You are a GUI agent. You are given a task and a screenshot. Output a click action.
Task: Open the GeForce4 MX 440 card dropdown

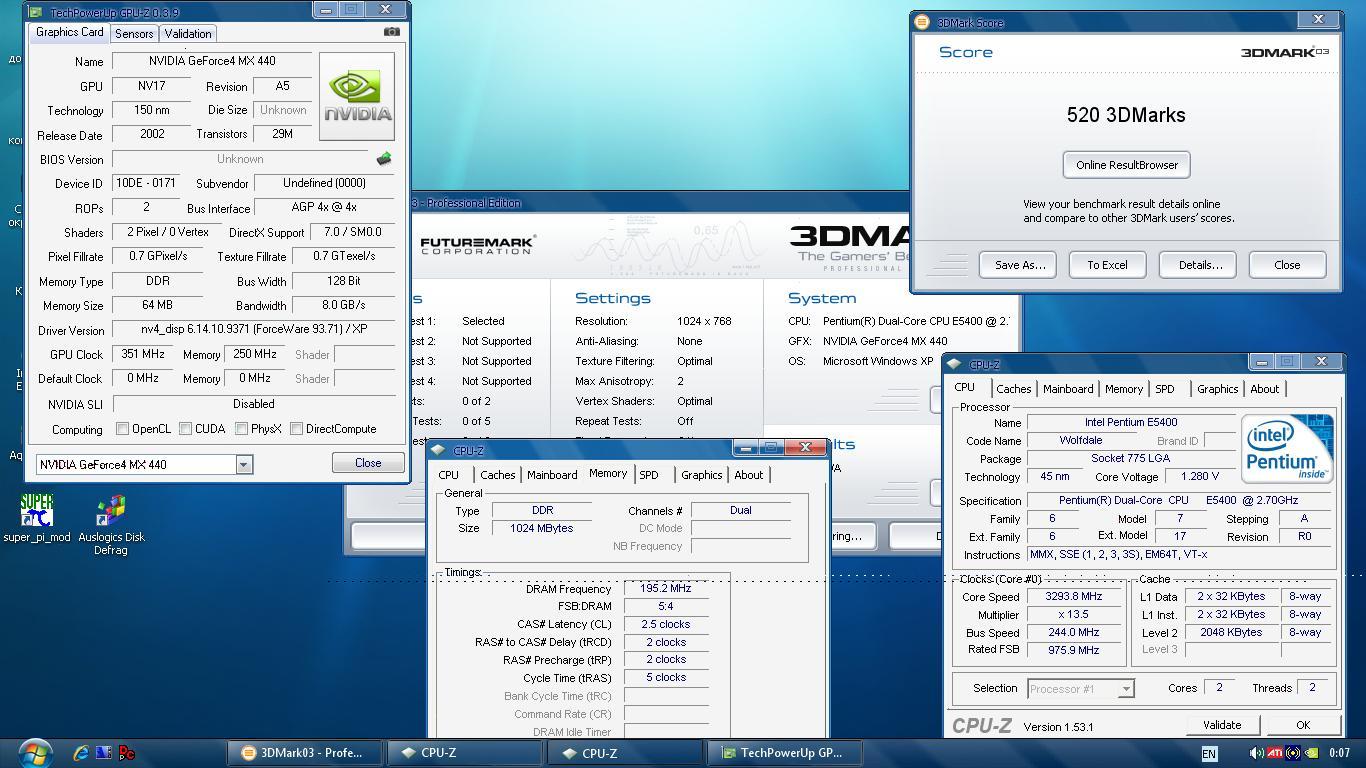pos(243,464)
